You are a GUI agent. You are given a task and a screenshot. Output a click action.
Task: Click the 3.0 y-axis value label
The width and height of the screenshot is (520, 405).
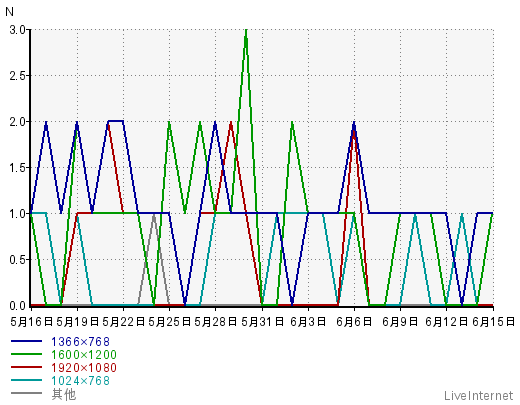tap(18, 30)
